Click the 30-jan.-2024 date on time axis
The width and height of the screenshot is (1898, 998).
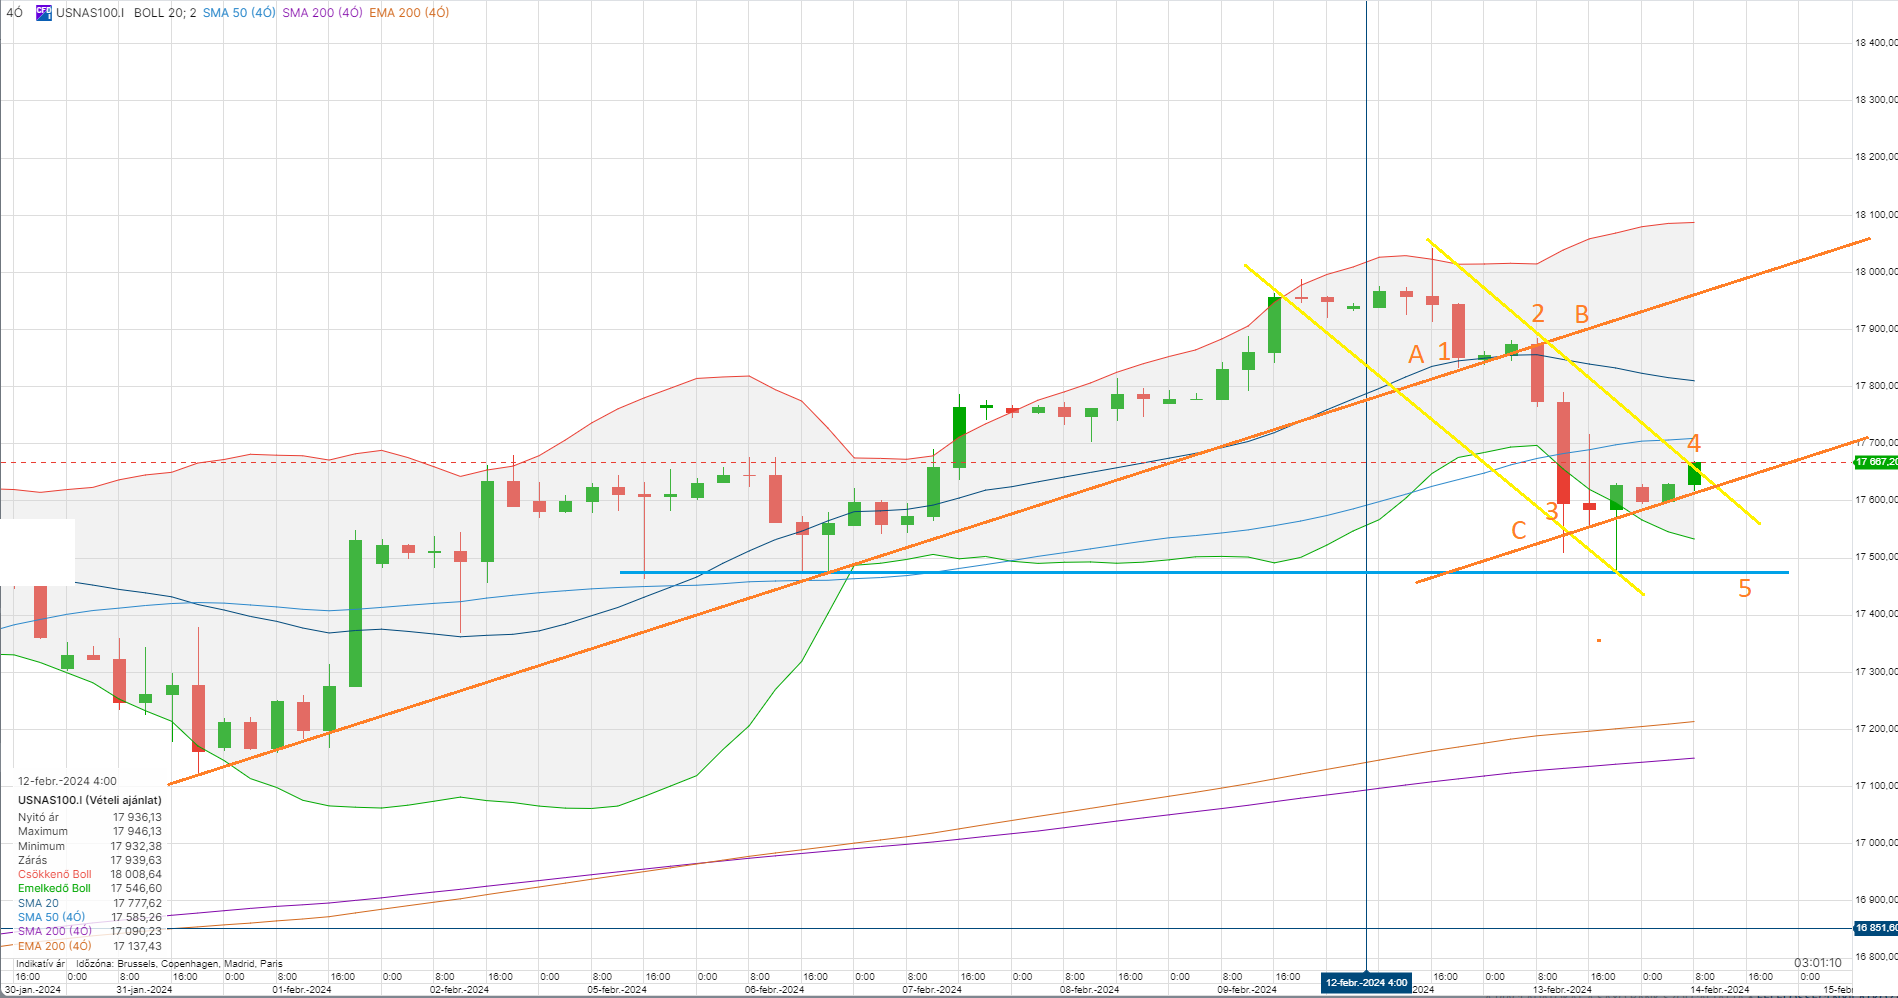[32, 990]
